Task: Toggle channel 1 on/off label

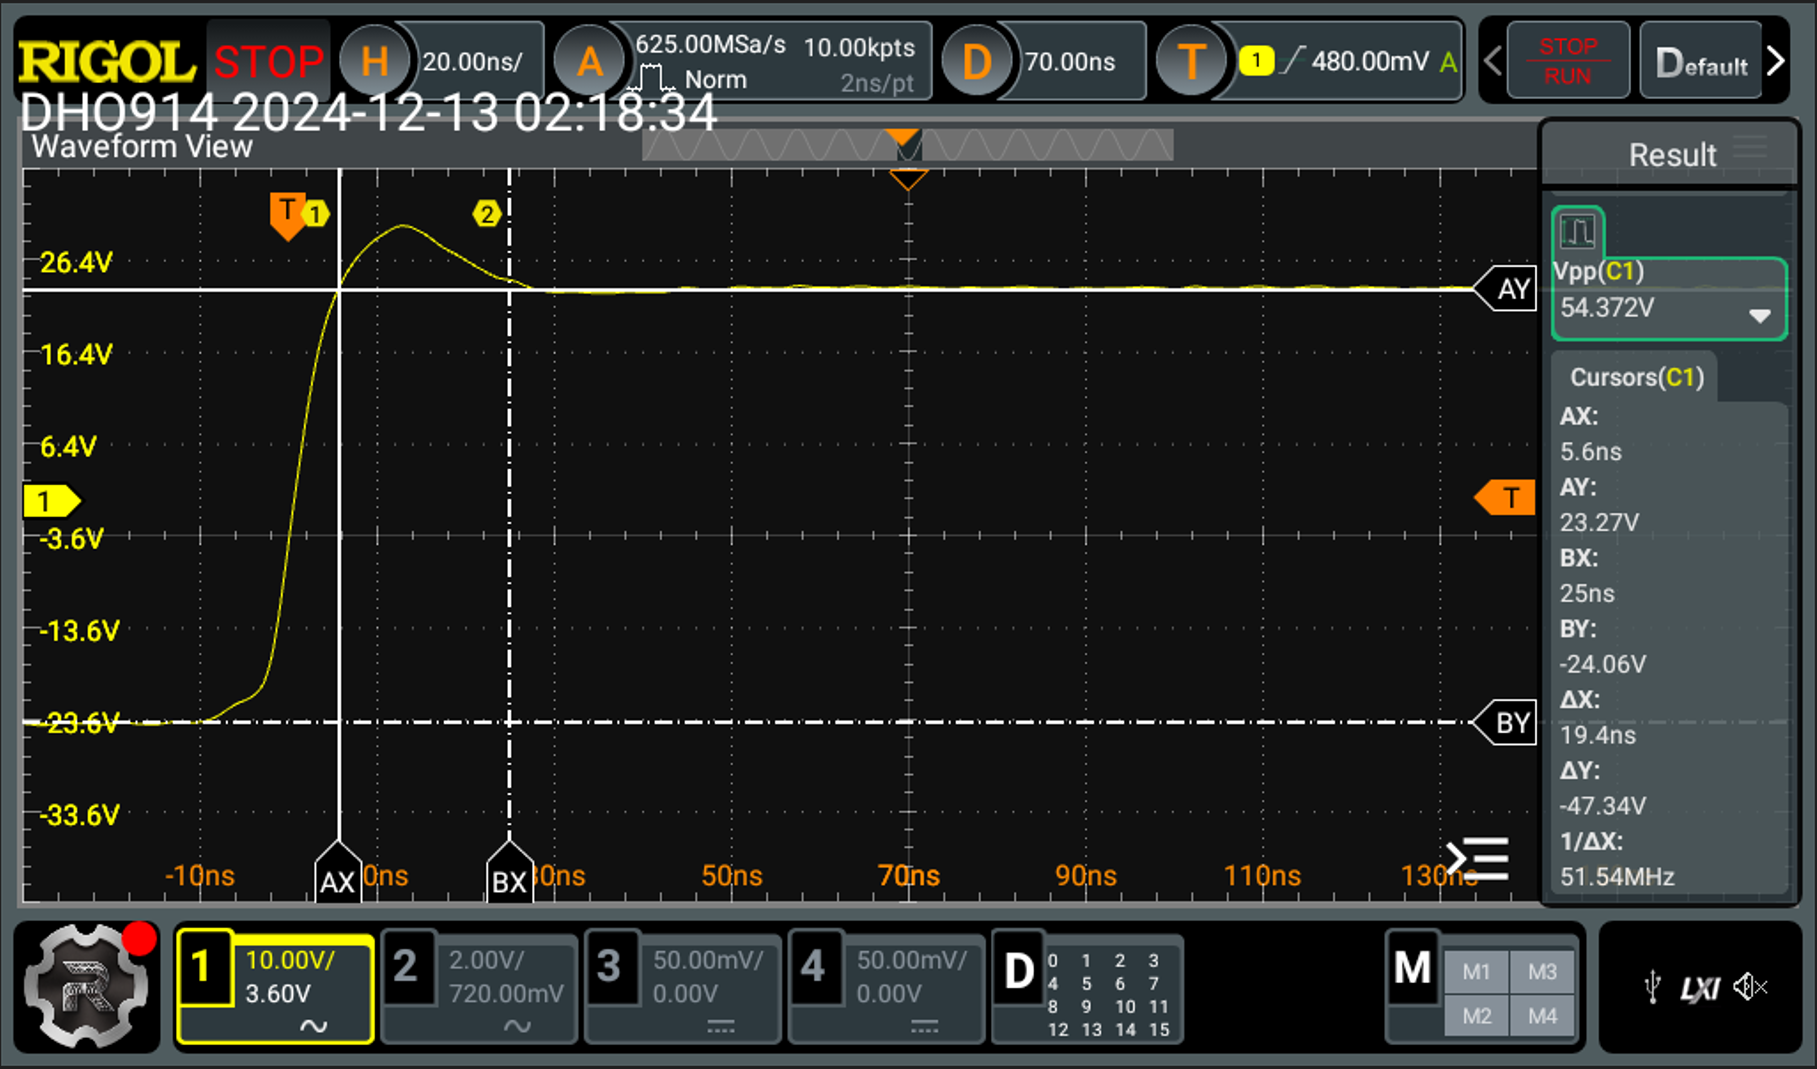Action: (202, 967)
